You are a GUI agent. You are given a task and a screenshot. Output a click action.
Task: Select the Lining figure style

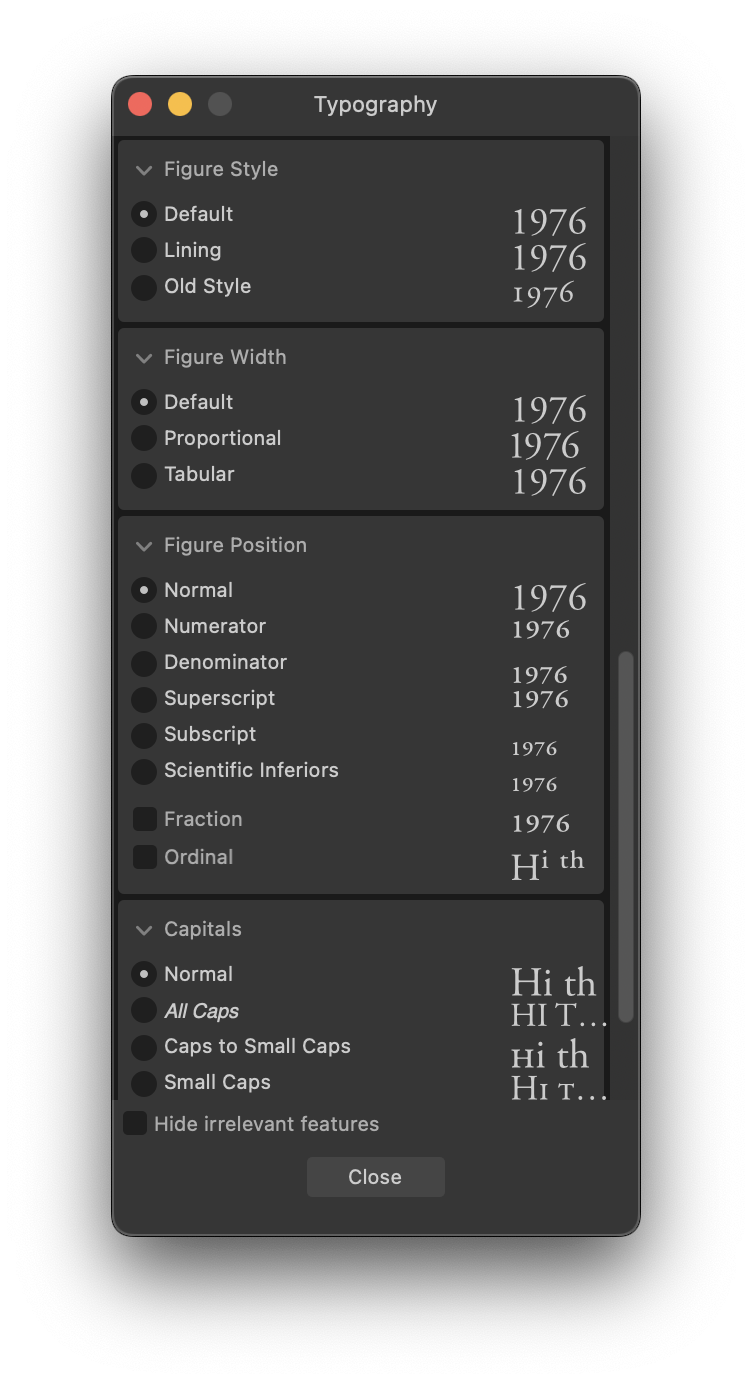(x=143, y=250)
